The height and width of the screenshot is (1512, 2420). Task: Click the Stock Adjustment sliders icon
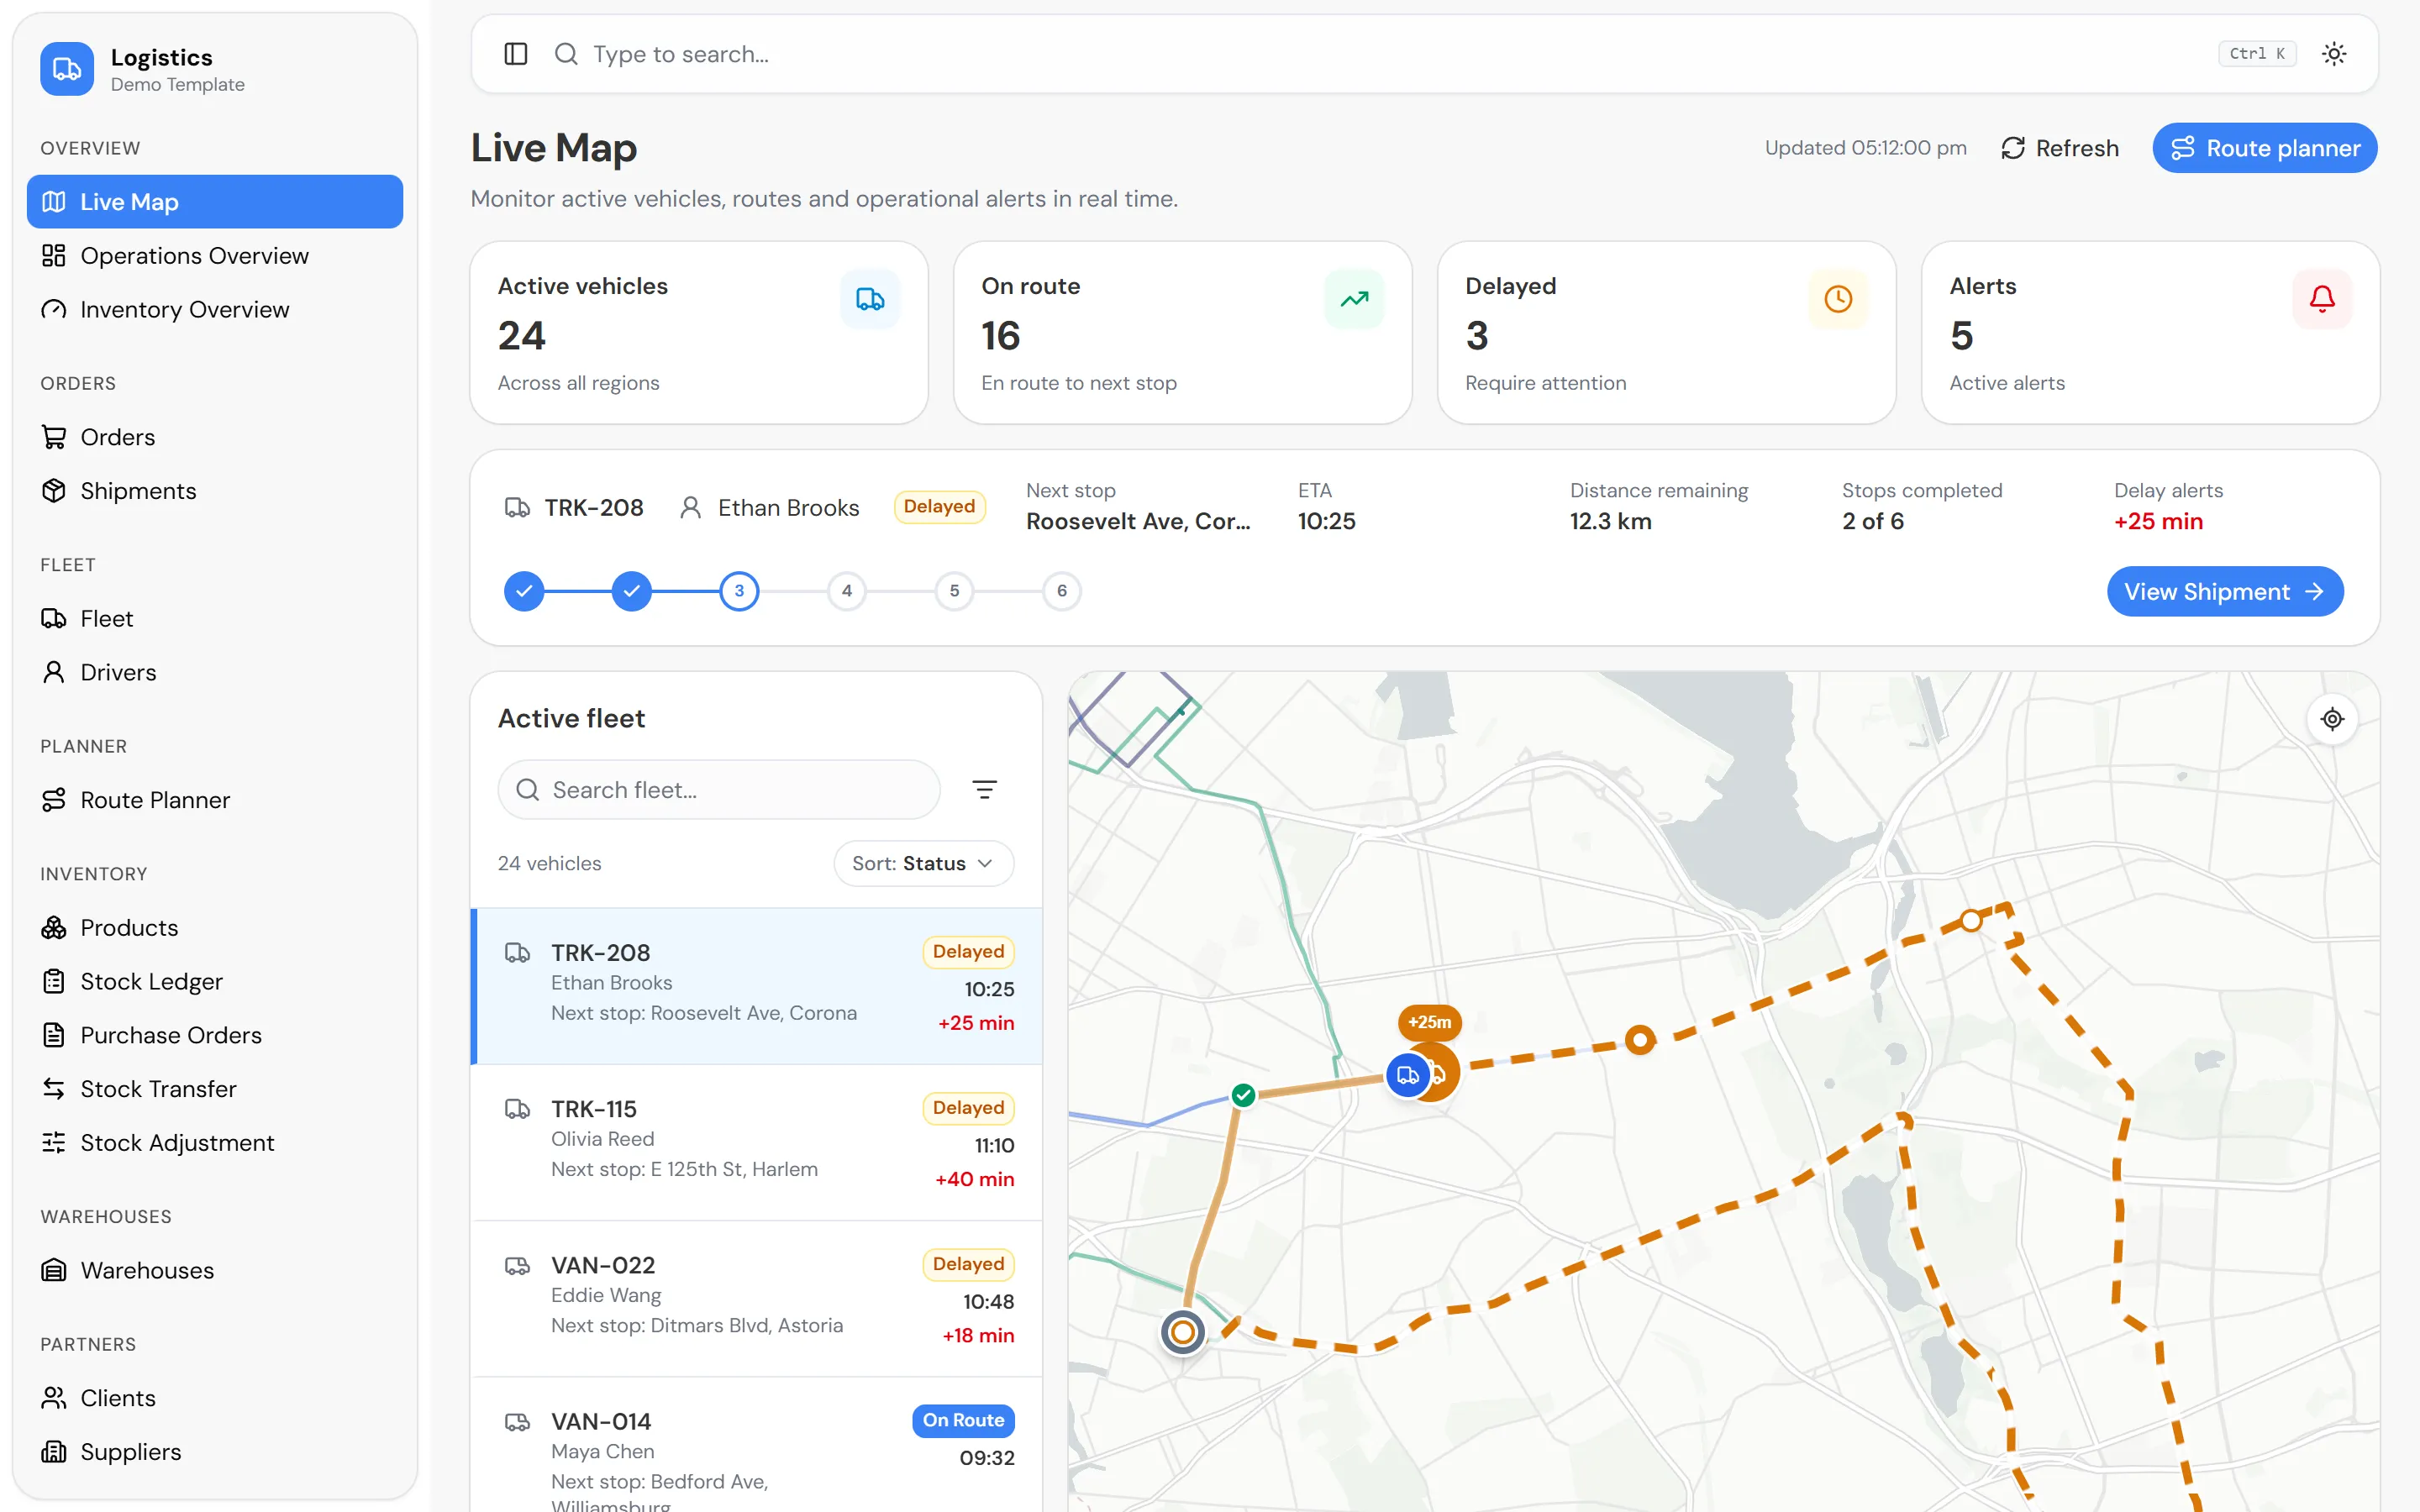click(54, 1143)
